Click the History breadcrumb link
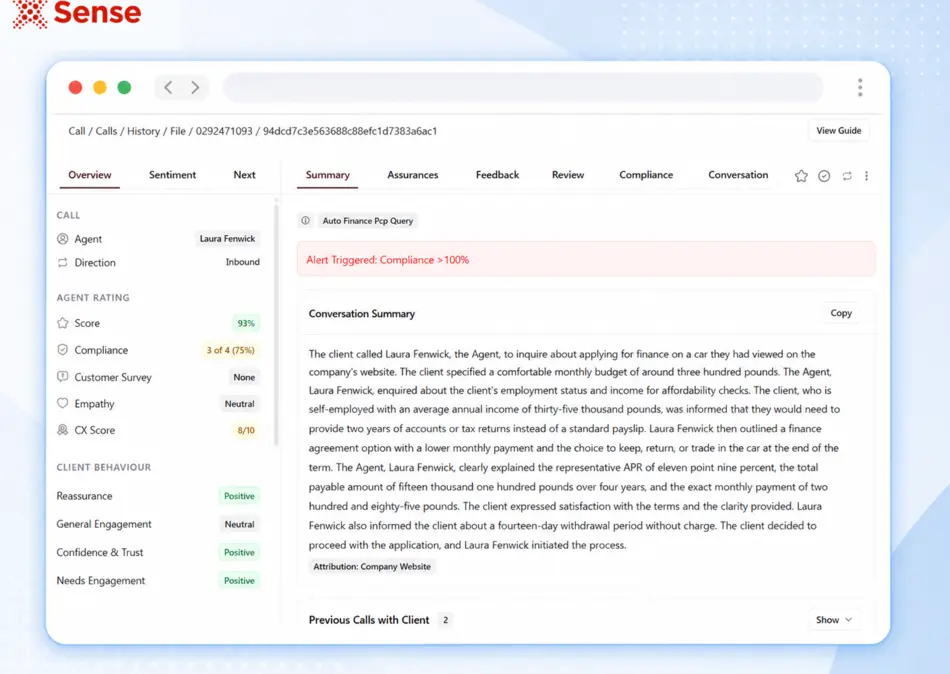The image size is (950, 674). [x=144, y=131]
